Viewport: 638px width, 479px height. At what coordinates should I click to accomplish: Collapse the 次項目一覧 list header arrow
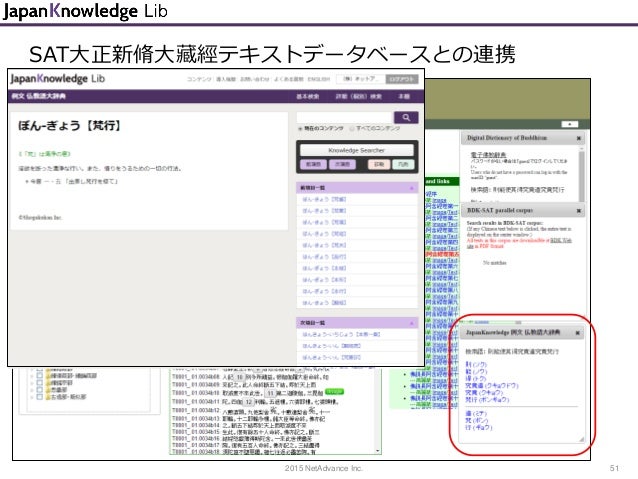(x=411, y=323)
